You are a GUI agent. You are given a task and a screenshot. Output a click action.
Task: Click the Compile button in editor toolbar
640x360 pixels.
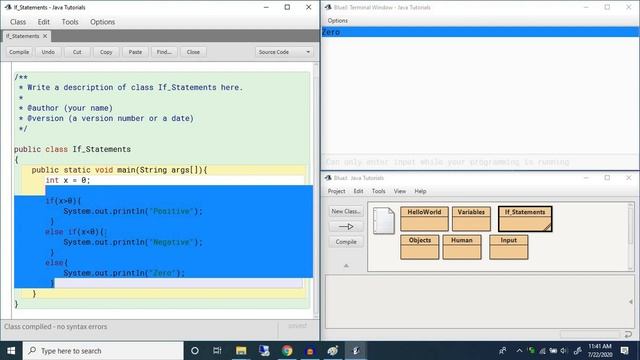point(19,52)
